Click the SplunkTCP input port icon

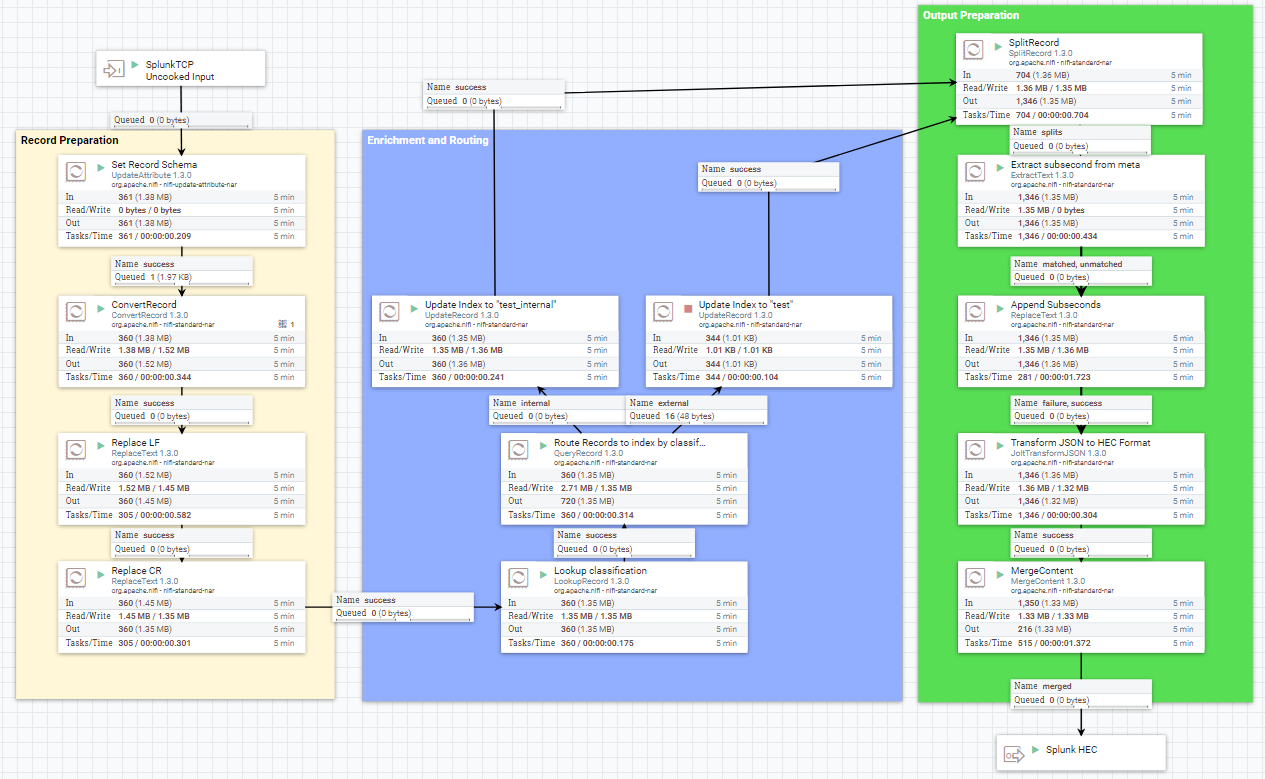(114, 70)
